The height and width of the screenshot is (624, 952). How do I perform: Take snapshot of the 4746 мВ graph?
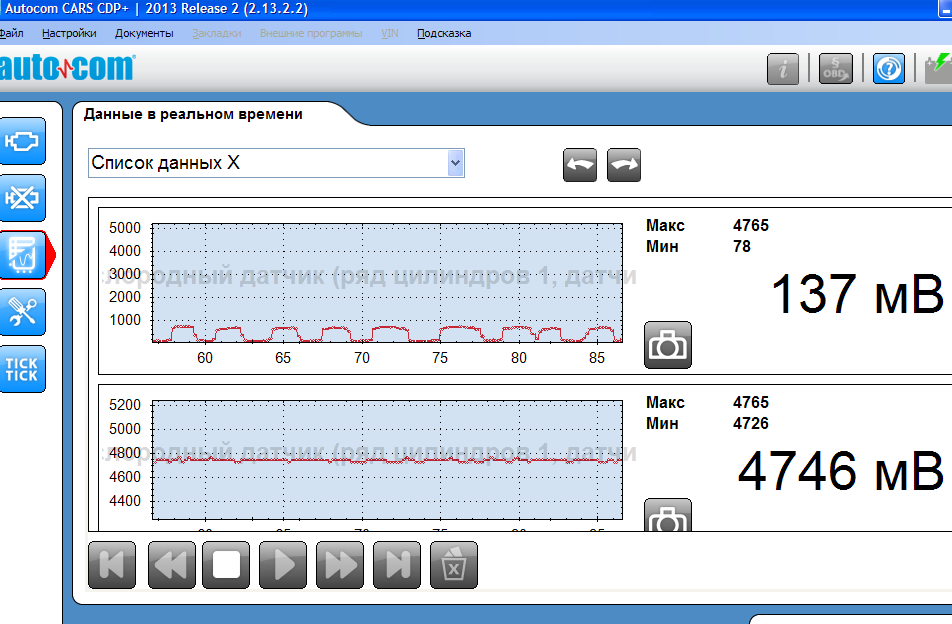tap(668, 517)
